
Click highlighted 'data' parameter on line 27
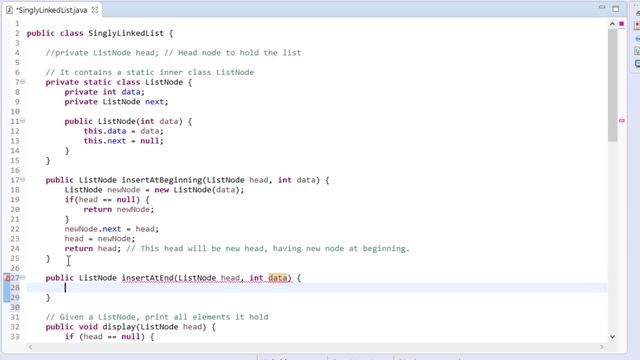click(x=278, y=278)
